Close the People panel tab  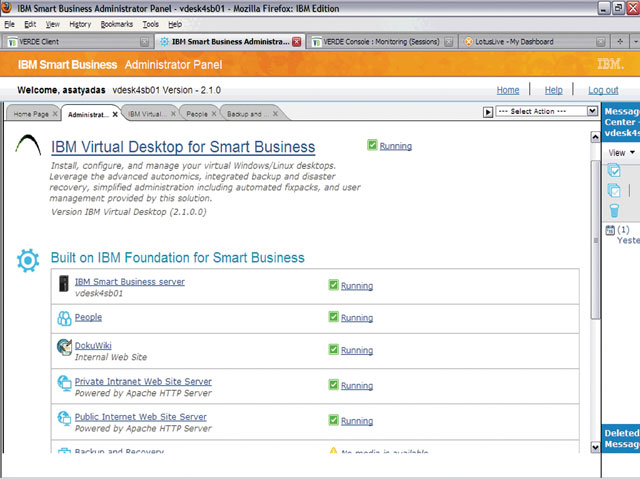[x=213, y=114]
